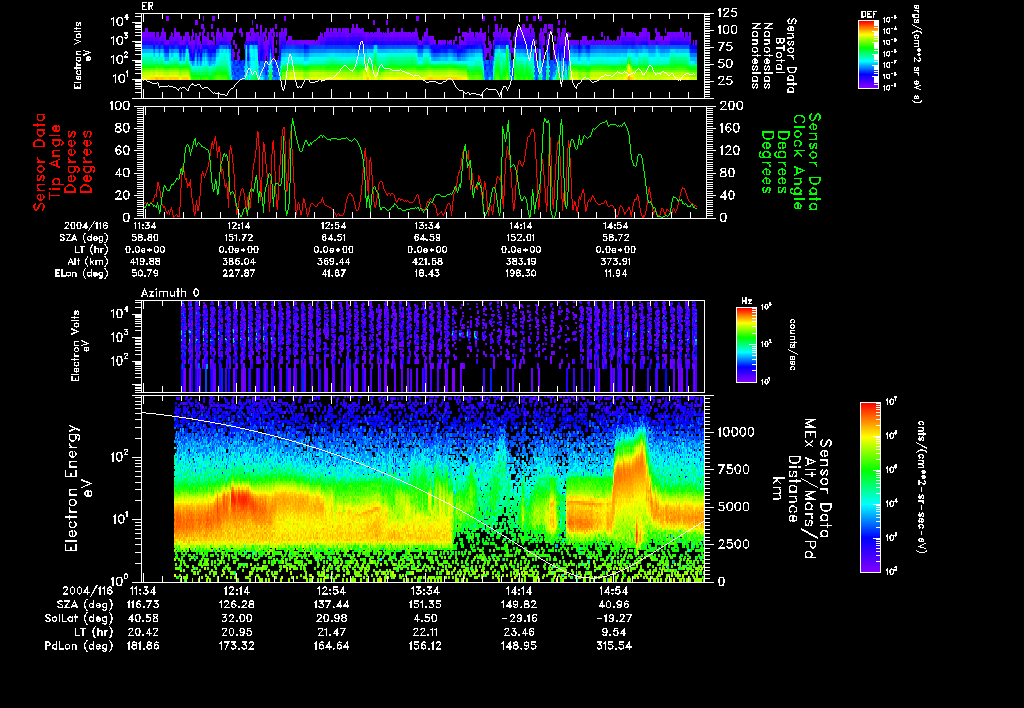Click the SZA value 151.72
The image size is (1024, 708).
pos(238,238)
